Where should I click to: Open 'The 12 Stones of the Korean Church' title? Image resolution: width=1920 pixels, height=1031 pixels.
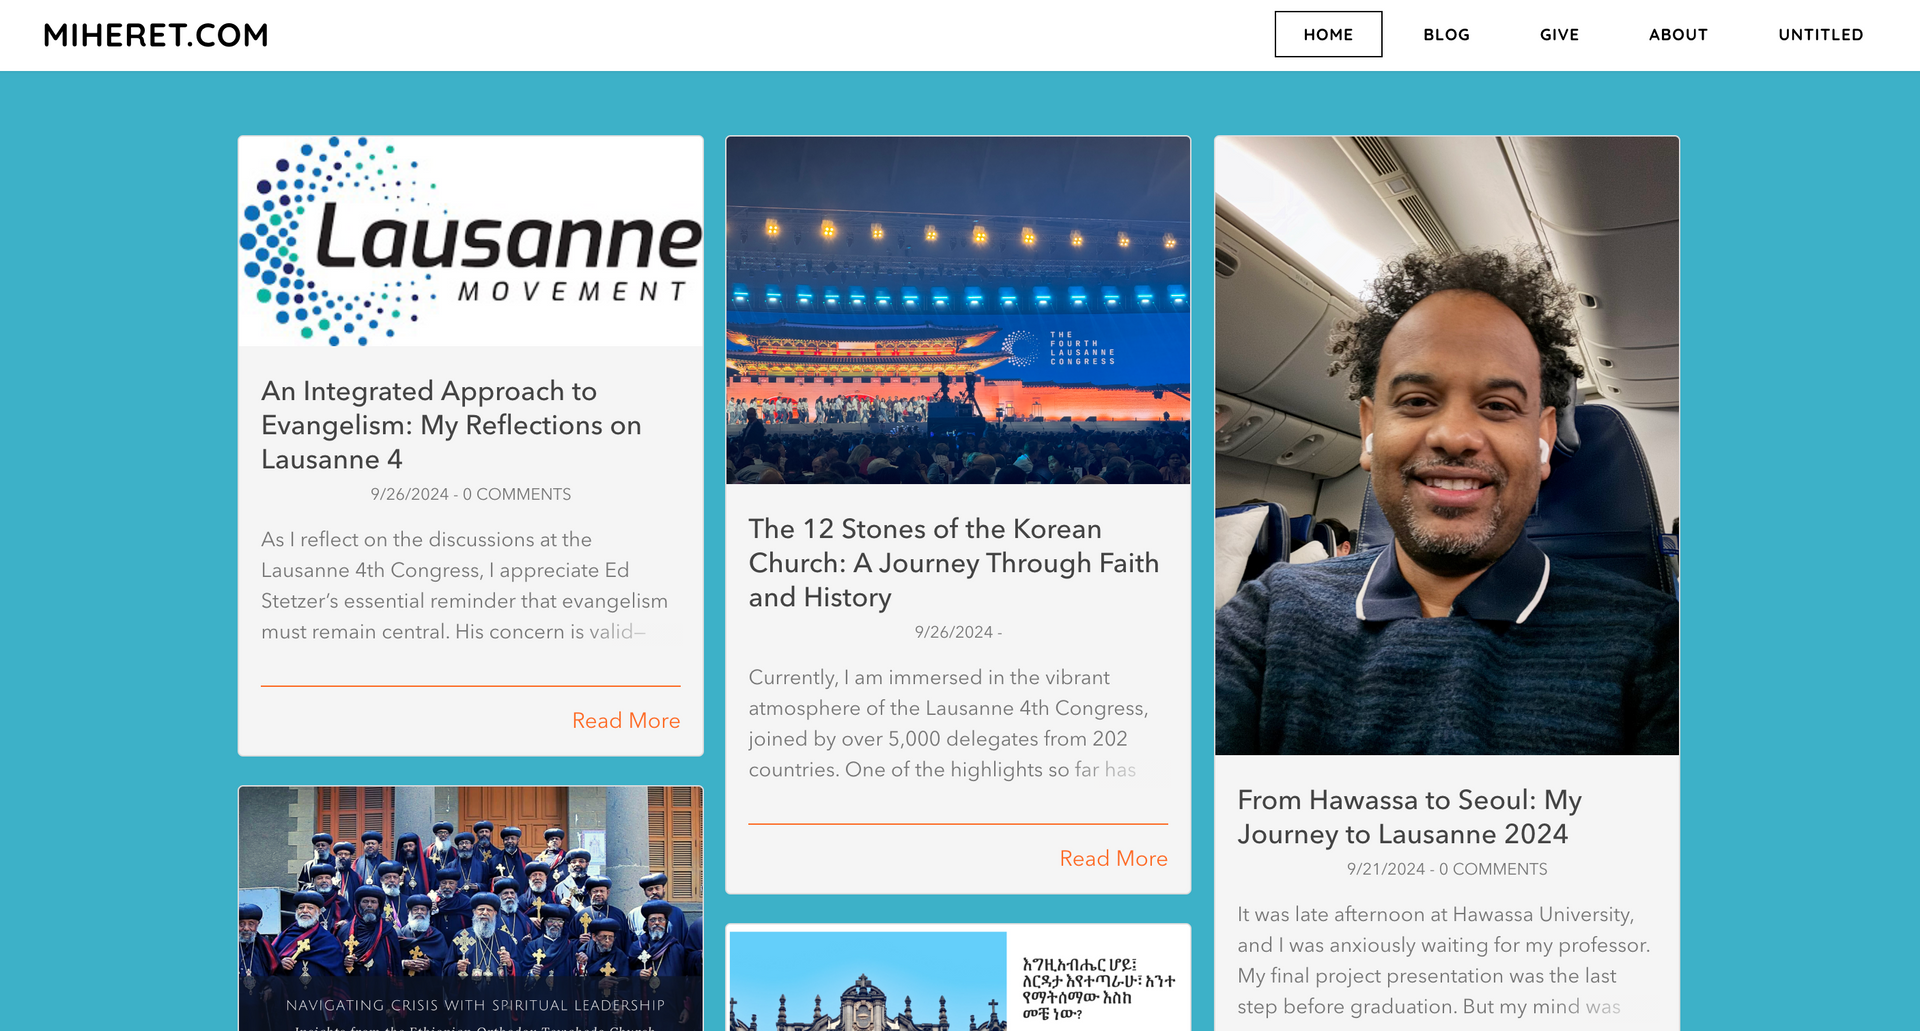coord(954,563)
